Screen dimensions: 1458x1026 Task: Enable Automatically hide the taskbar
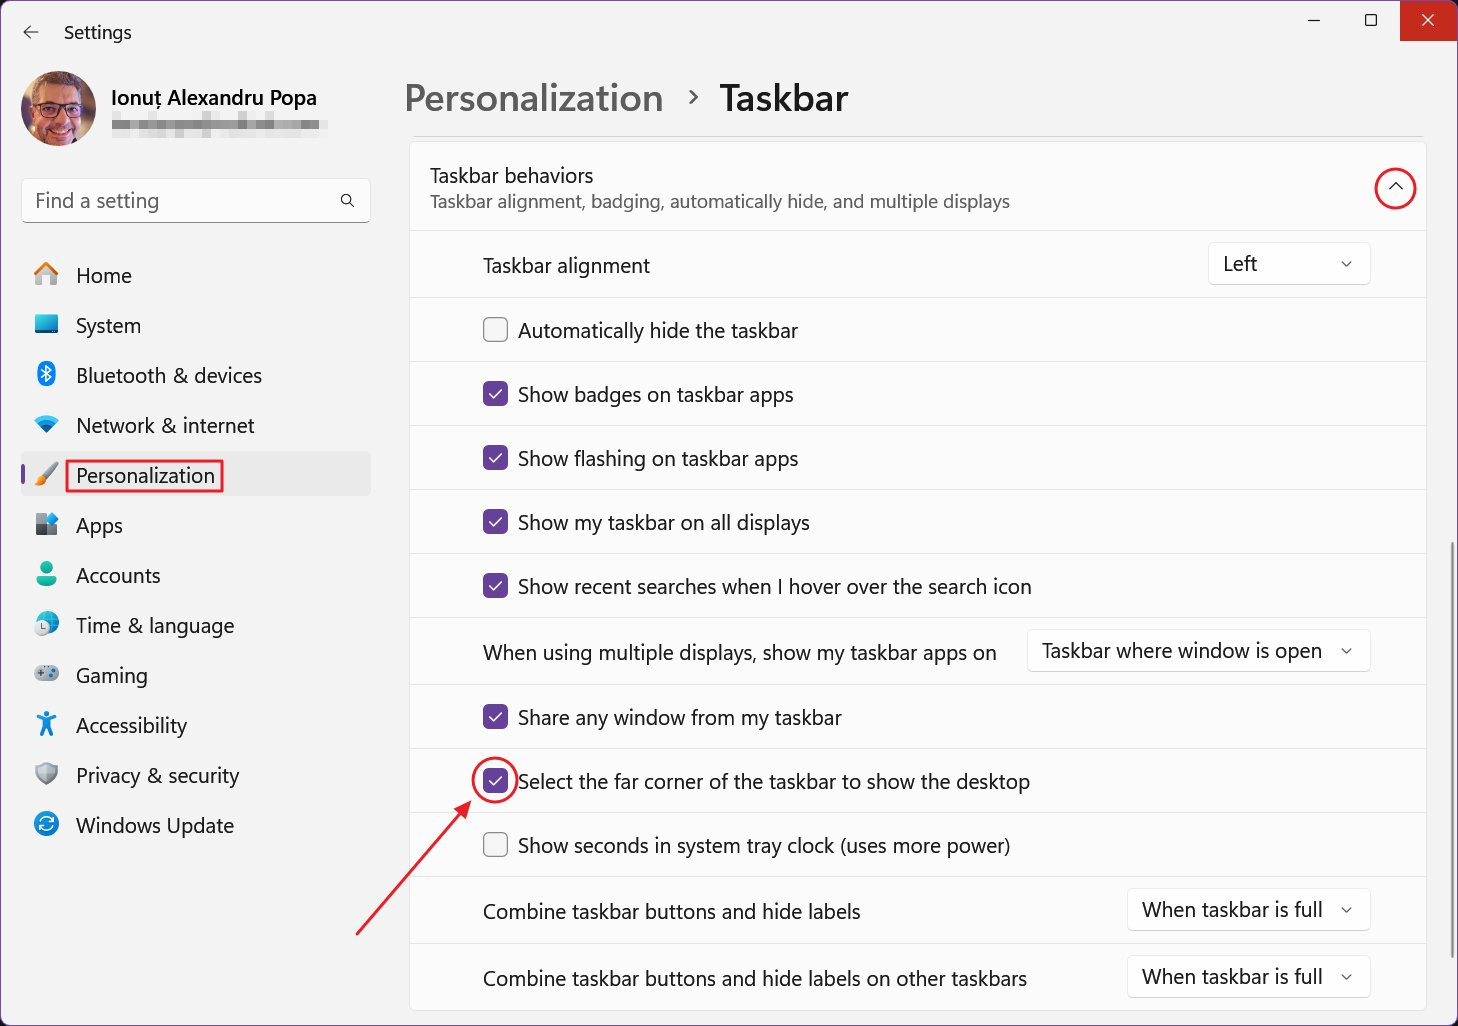pyautogui.click(x=495, y=329)
